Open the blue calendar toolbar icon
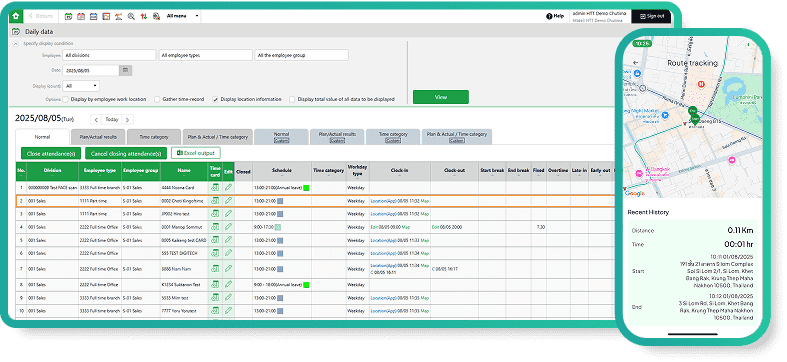787x362 pixels. pyautogui.click(x=93, y=16)
